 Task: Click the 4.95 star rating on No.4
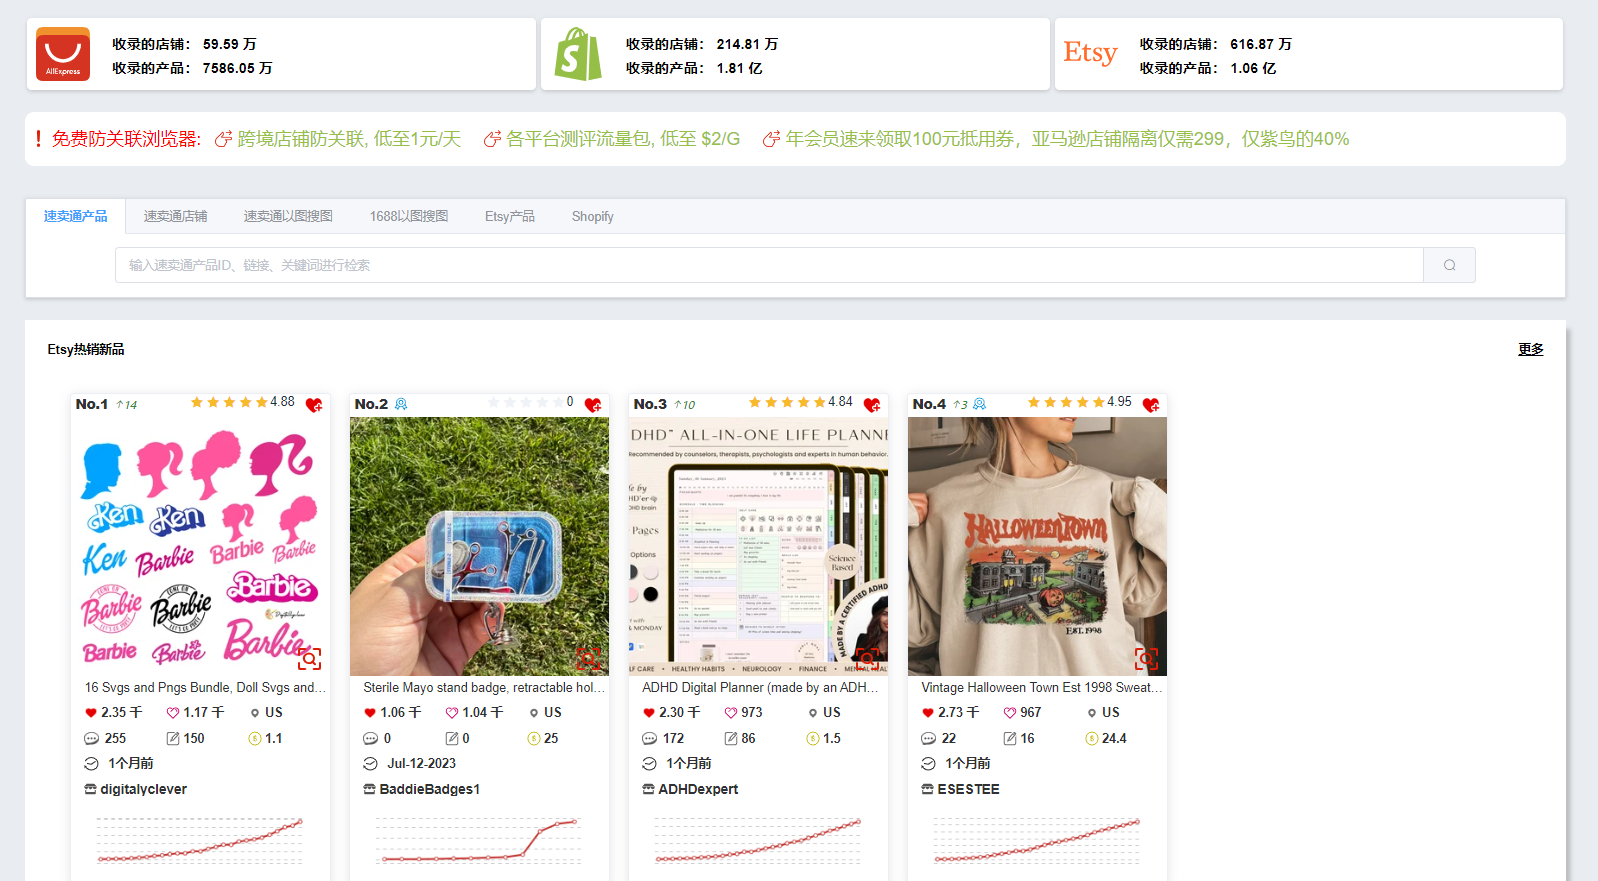pos(1079,402)
